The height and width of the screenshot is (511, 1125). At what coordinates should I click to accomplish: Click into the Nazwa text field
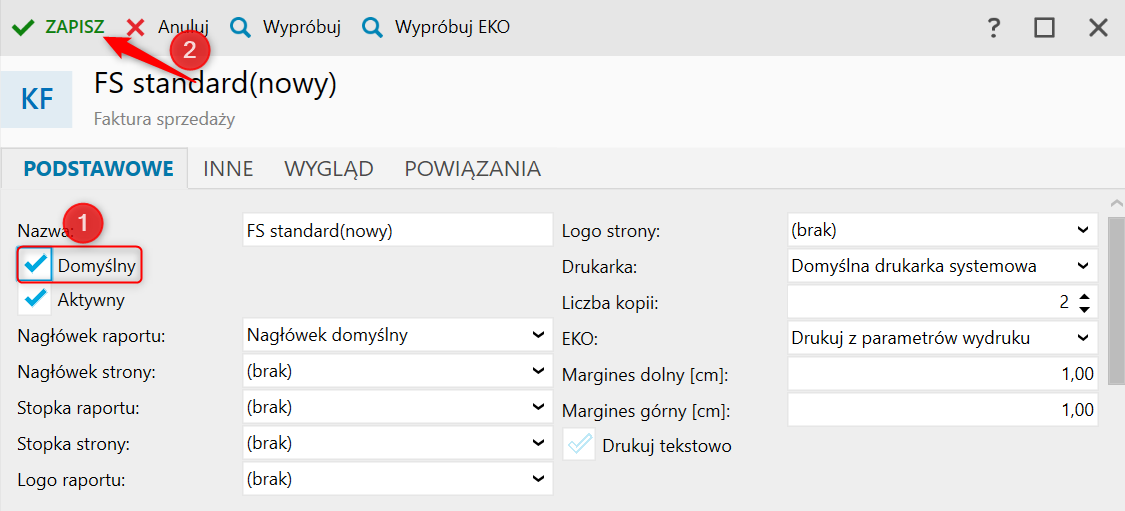pyautogui.click(x=398, y=230)
